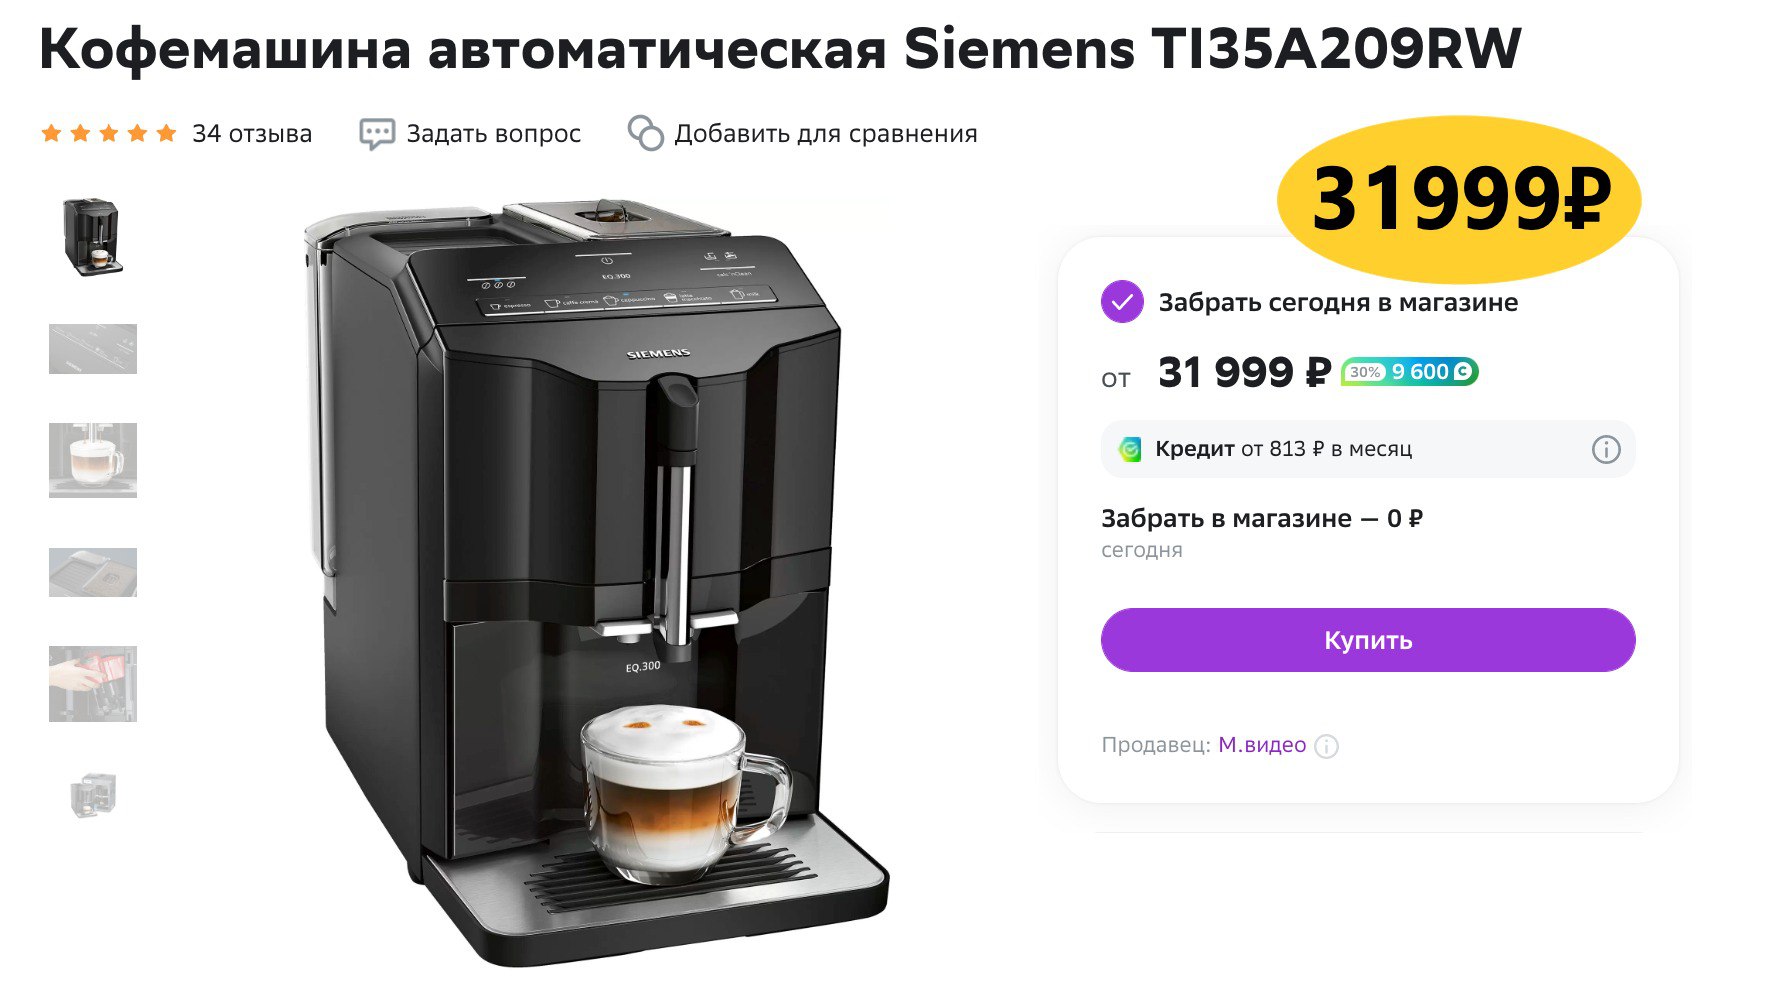
Task: Select the first black machine thumbnail
Action: coord(93,237)
